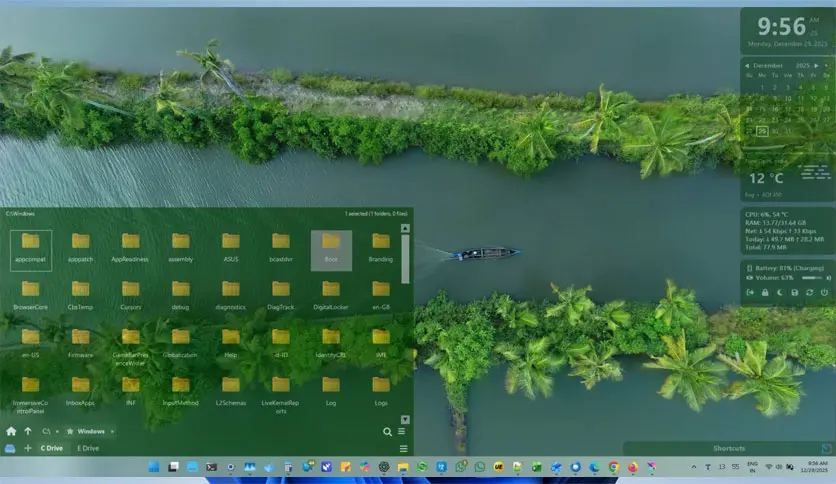The height and width of the screenshot is (484, 836).
Task: Open the Windows Start menu
Action: (154, 467)
